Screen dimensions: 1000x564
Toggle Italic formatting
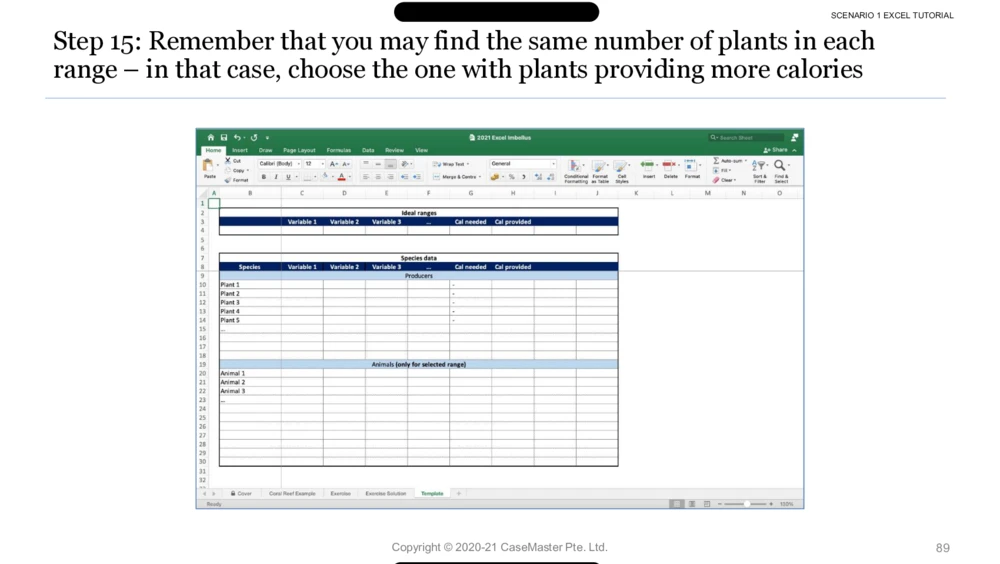pyautogui.click(x=276, y=177)
